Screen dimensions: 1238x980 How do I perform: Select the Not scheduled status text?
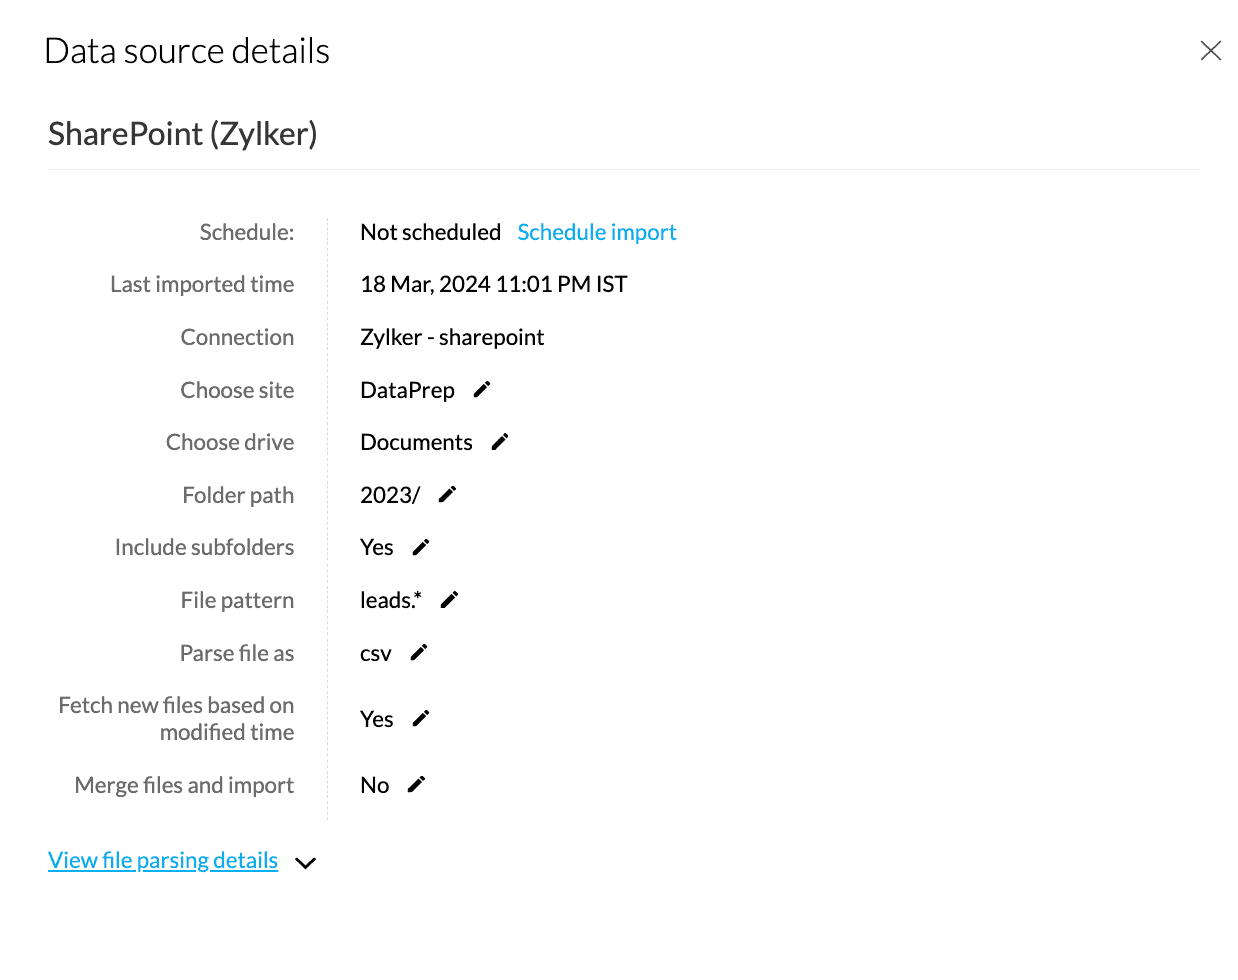430,232
